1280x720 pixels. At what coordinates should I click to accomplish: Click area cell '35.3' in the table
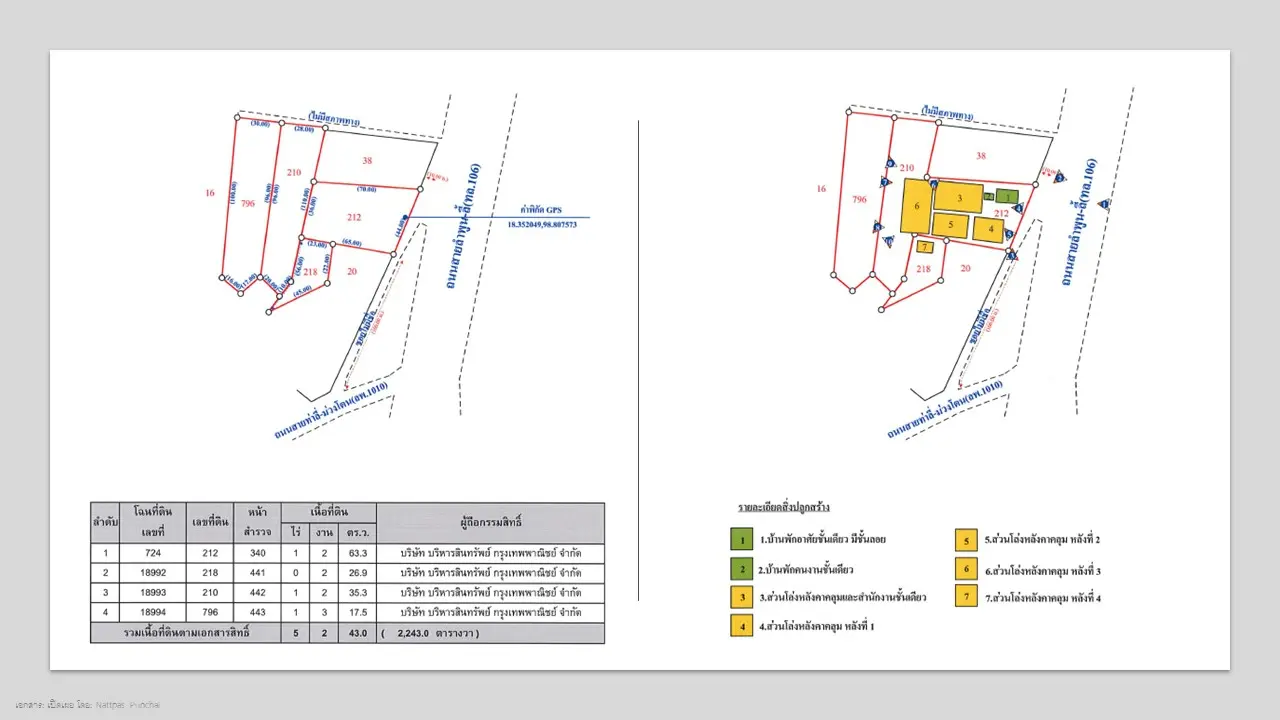point(358,592)
